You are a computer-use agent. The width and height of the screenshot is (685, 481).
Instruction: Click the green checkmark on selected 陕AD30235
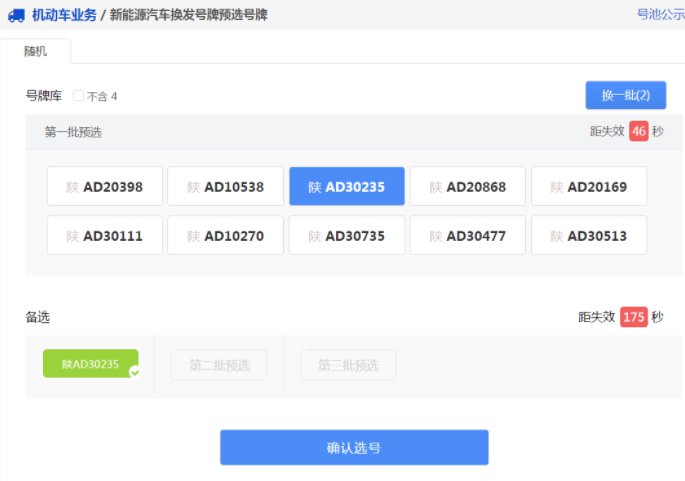click(134, 372)
